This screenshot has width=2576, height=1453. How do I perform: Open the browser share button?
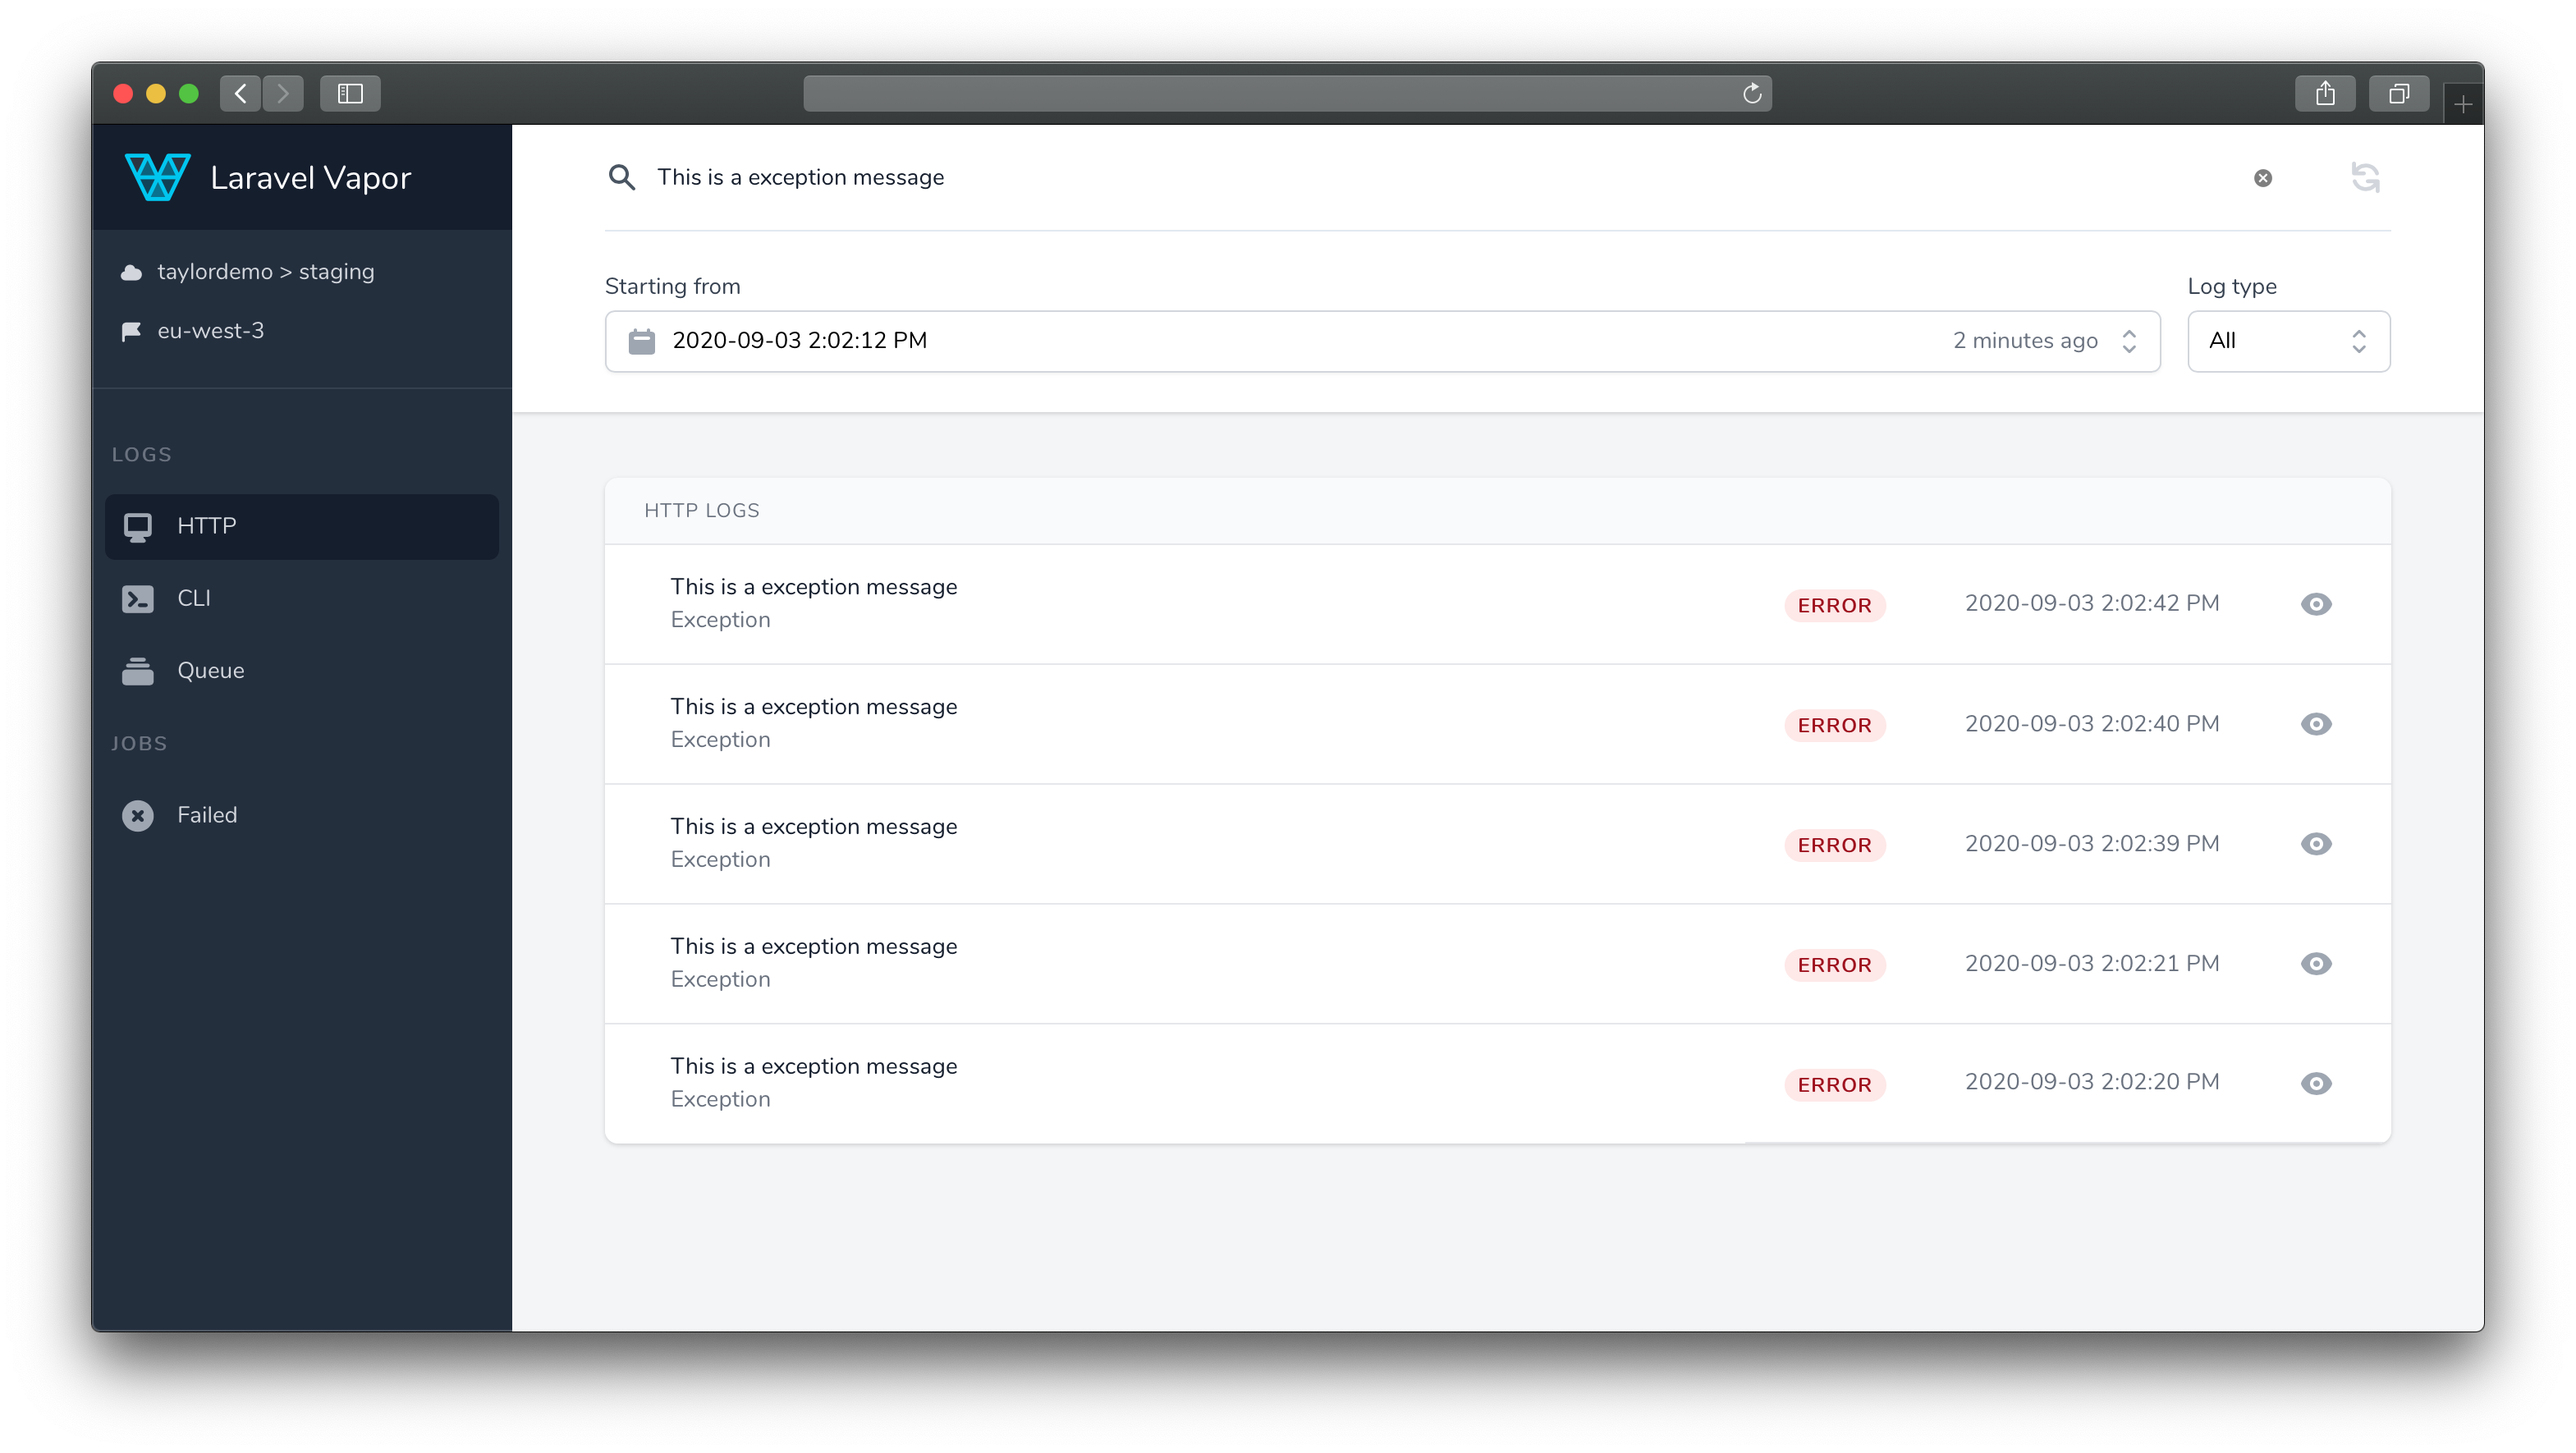[2325, 93]
